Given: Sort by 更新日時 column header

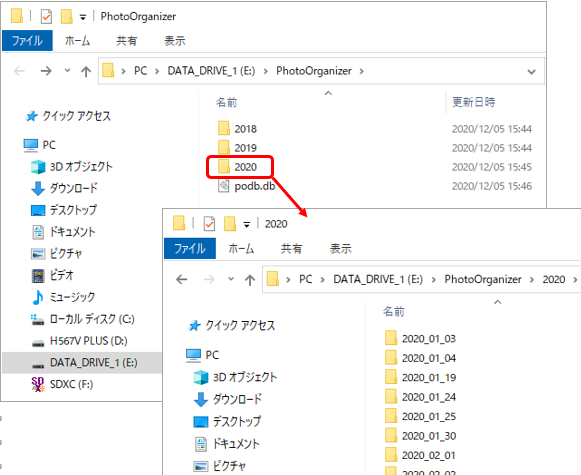Looking at the screenshot, I should [x=474, y=102].
